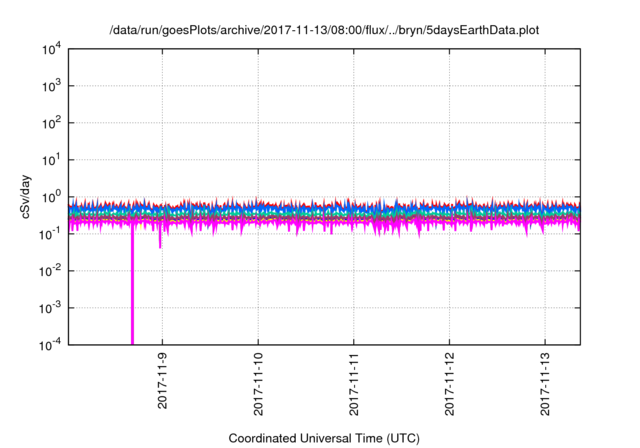Select the 10^1 y-axis label
Viewport: 640px width, 448px height.
(x=51, y=160)
